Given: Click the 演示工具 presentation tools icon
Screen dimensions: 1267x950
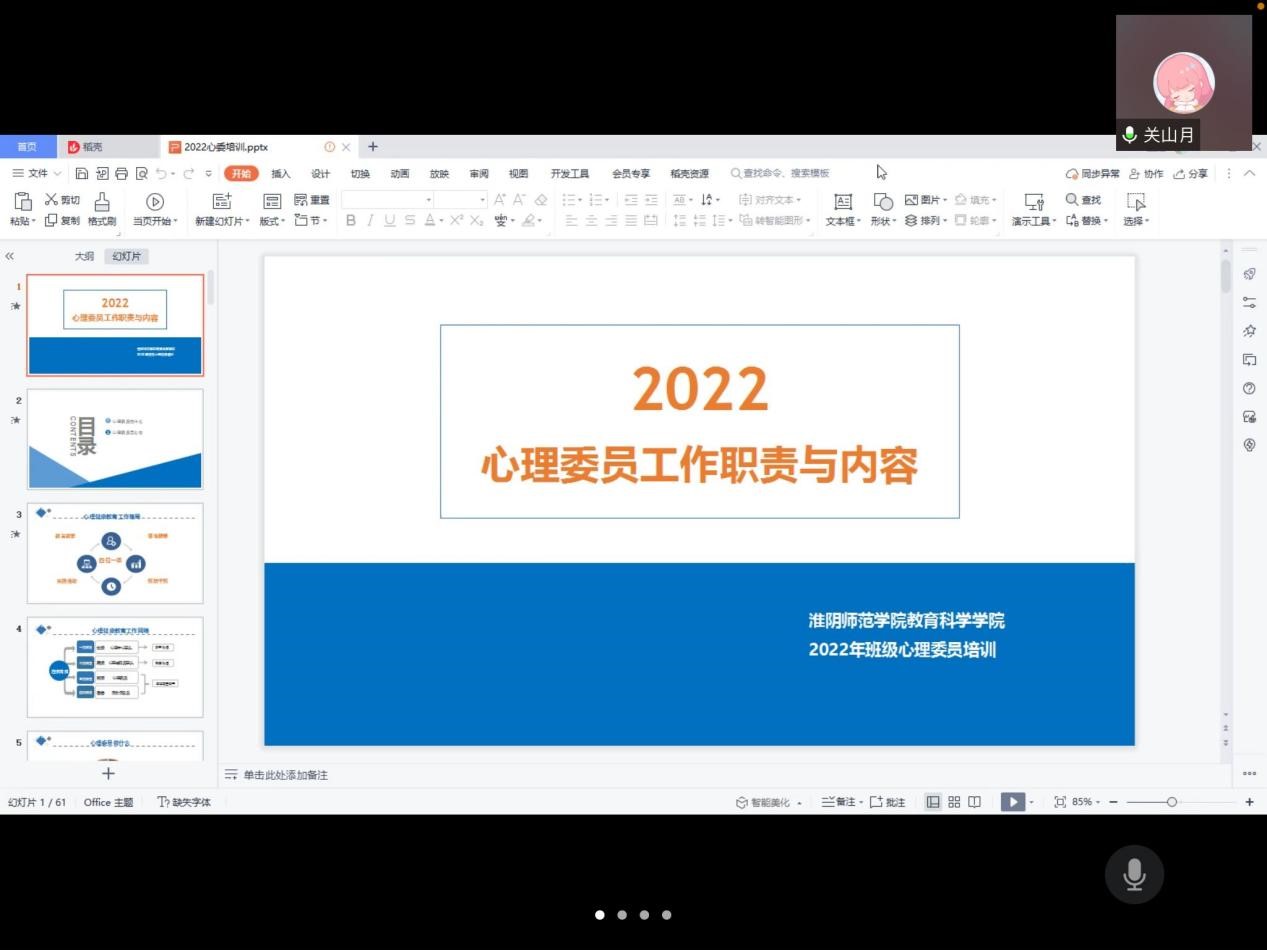Looking at the screenshot, I should pyautogui.click(x=1034, y=202).
